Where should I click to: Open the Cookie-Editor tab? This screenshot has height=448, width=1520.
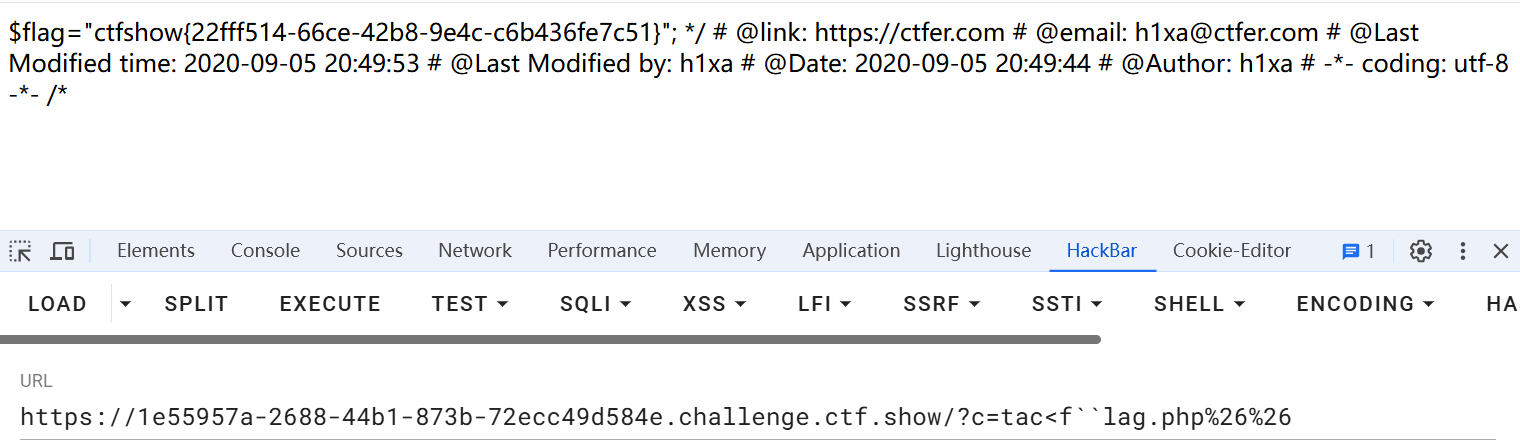[x=1232, y=251]
